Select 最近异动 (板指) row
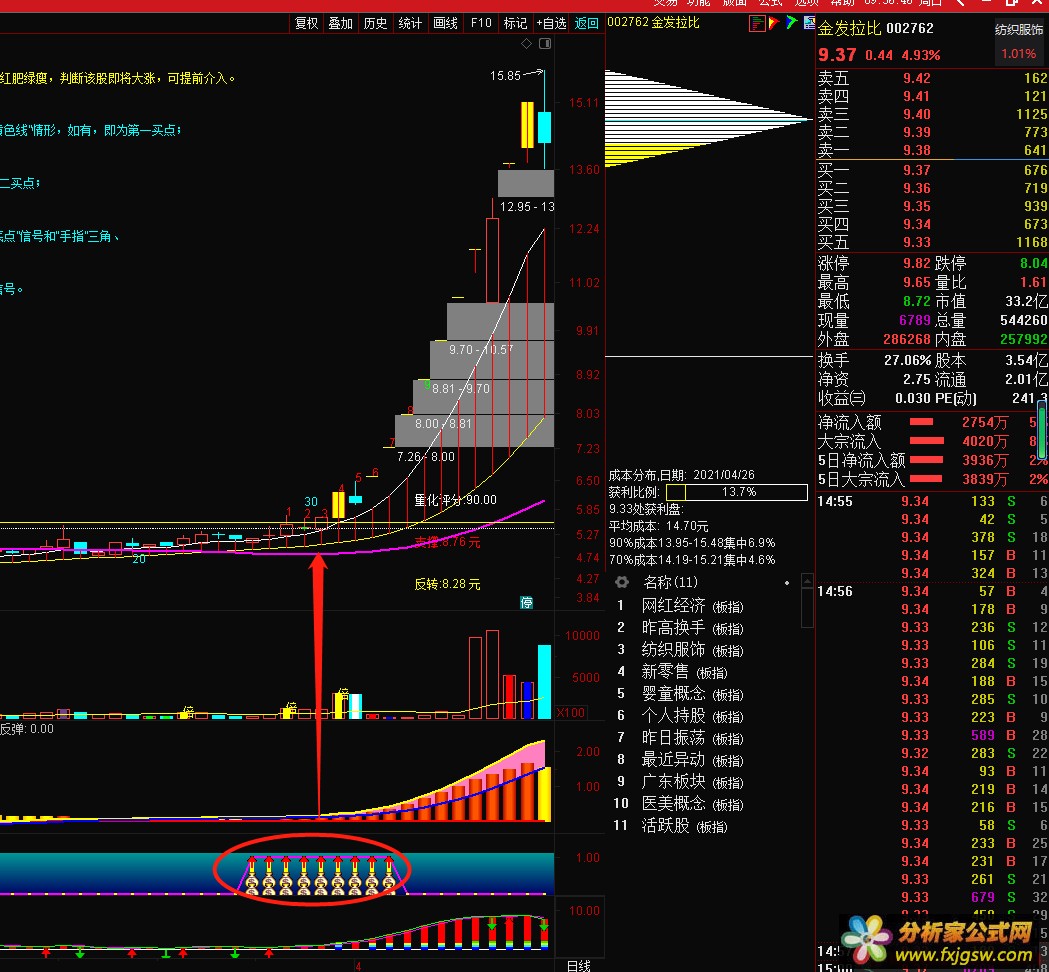Screen dimensions: 1049x972 click(692, 761)
